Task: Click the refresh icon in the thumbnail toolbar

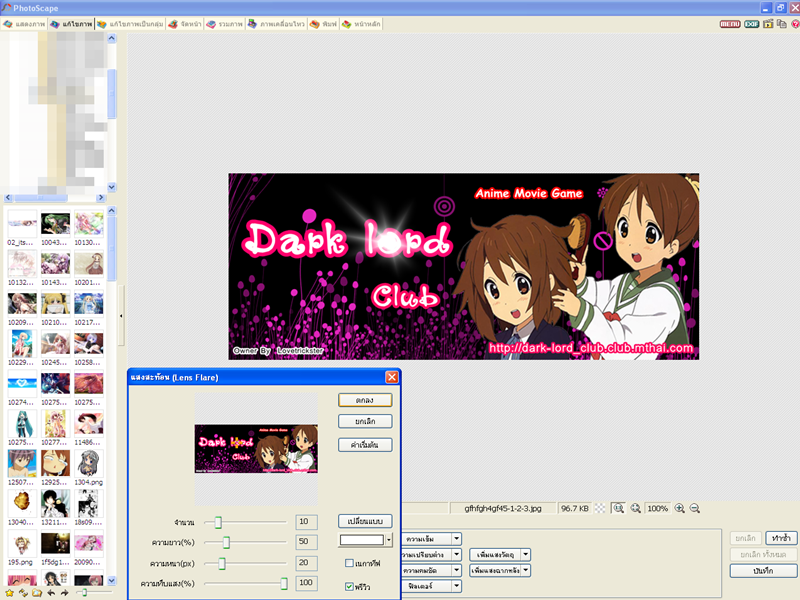Action: point(23,592)
